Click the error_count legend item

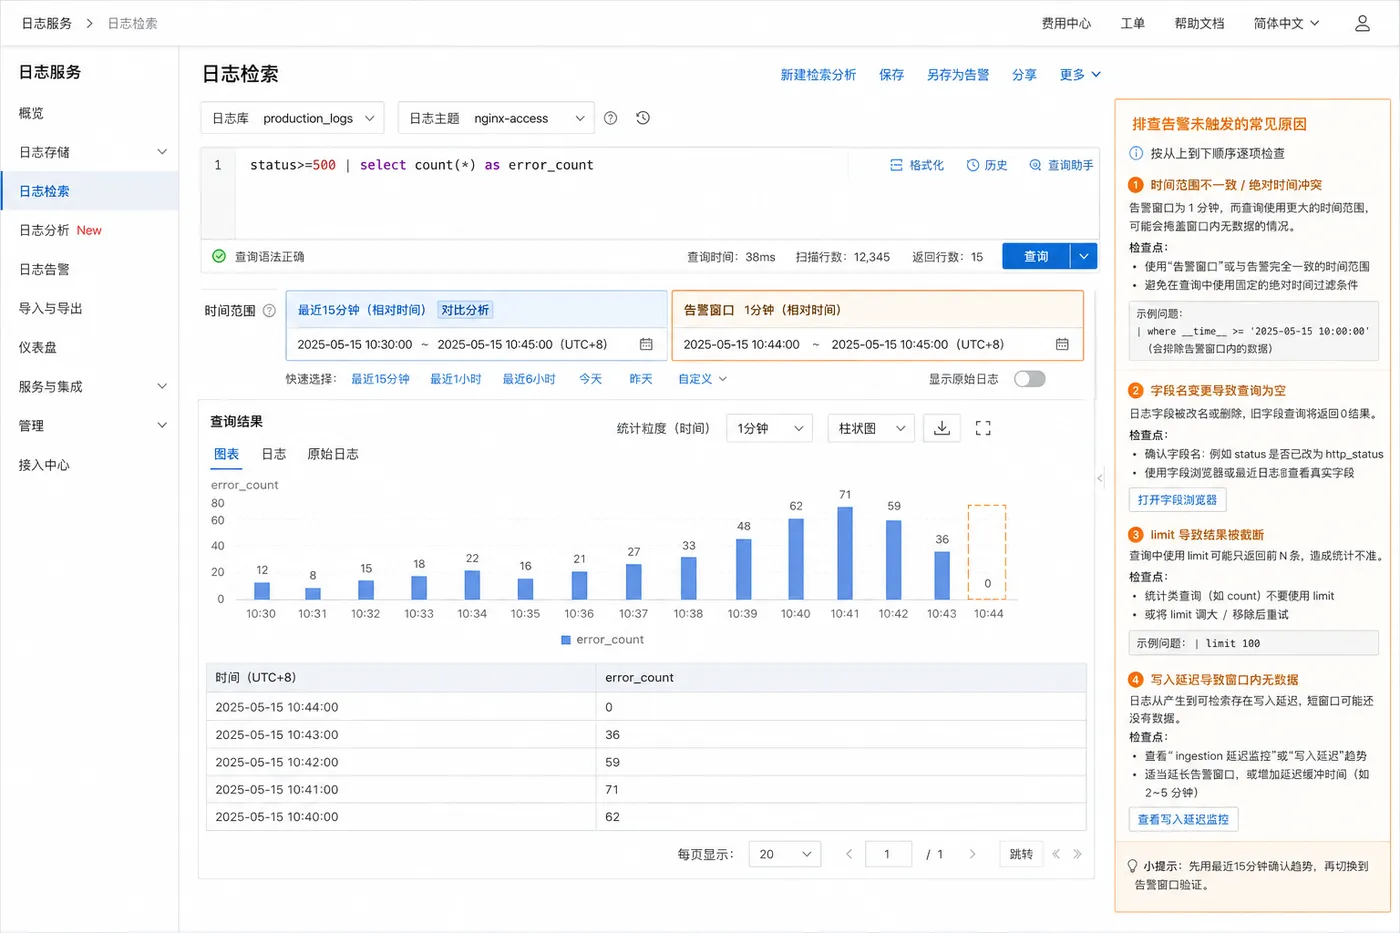click(x=602, y=639)
